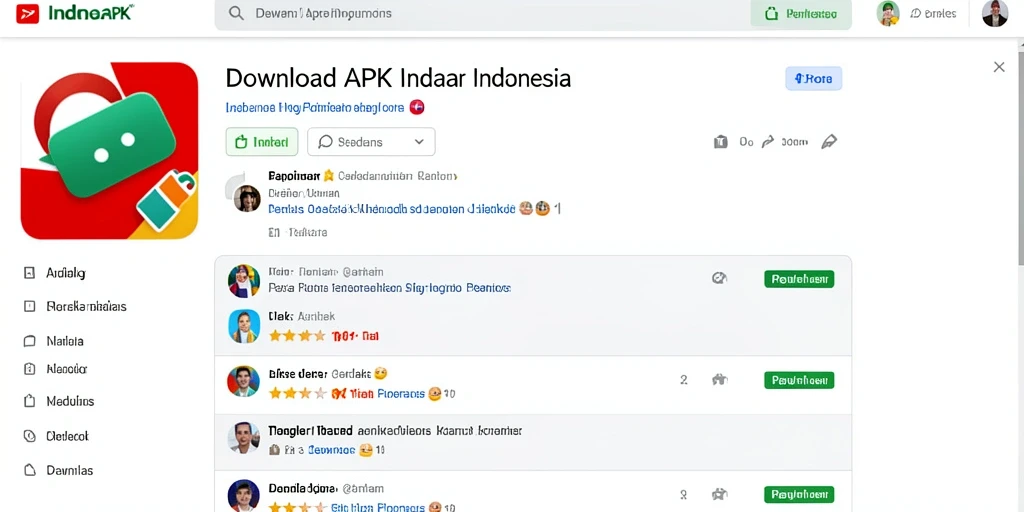This screenshot has height=512, width=1024.
Task: Click the emoji in Toagler Ibaced row
Action: point(366,450)
